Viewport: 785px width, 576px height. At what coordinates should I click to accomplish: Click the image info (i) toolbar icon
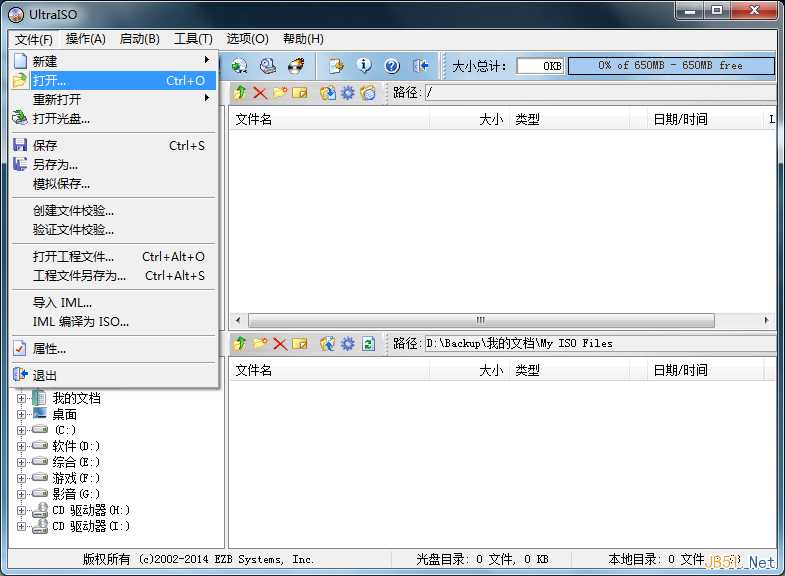(x=364, y=66)
